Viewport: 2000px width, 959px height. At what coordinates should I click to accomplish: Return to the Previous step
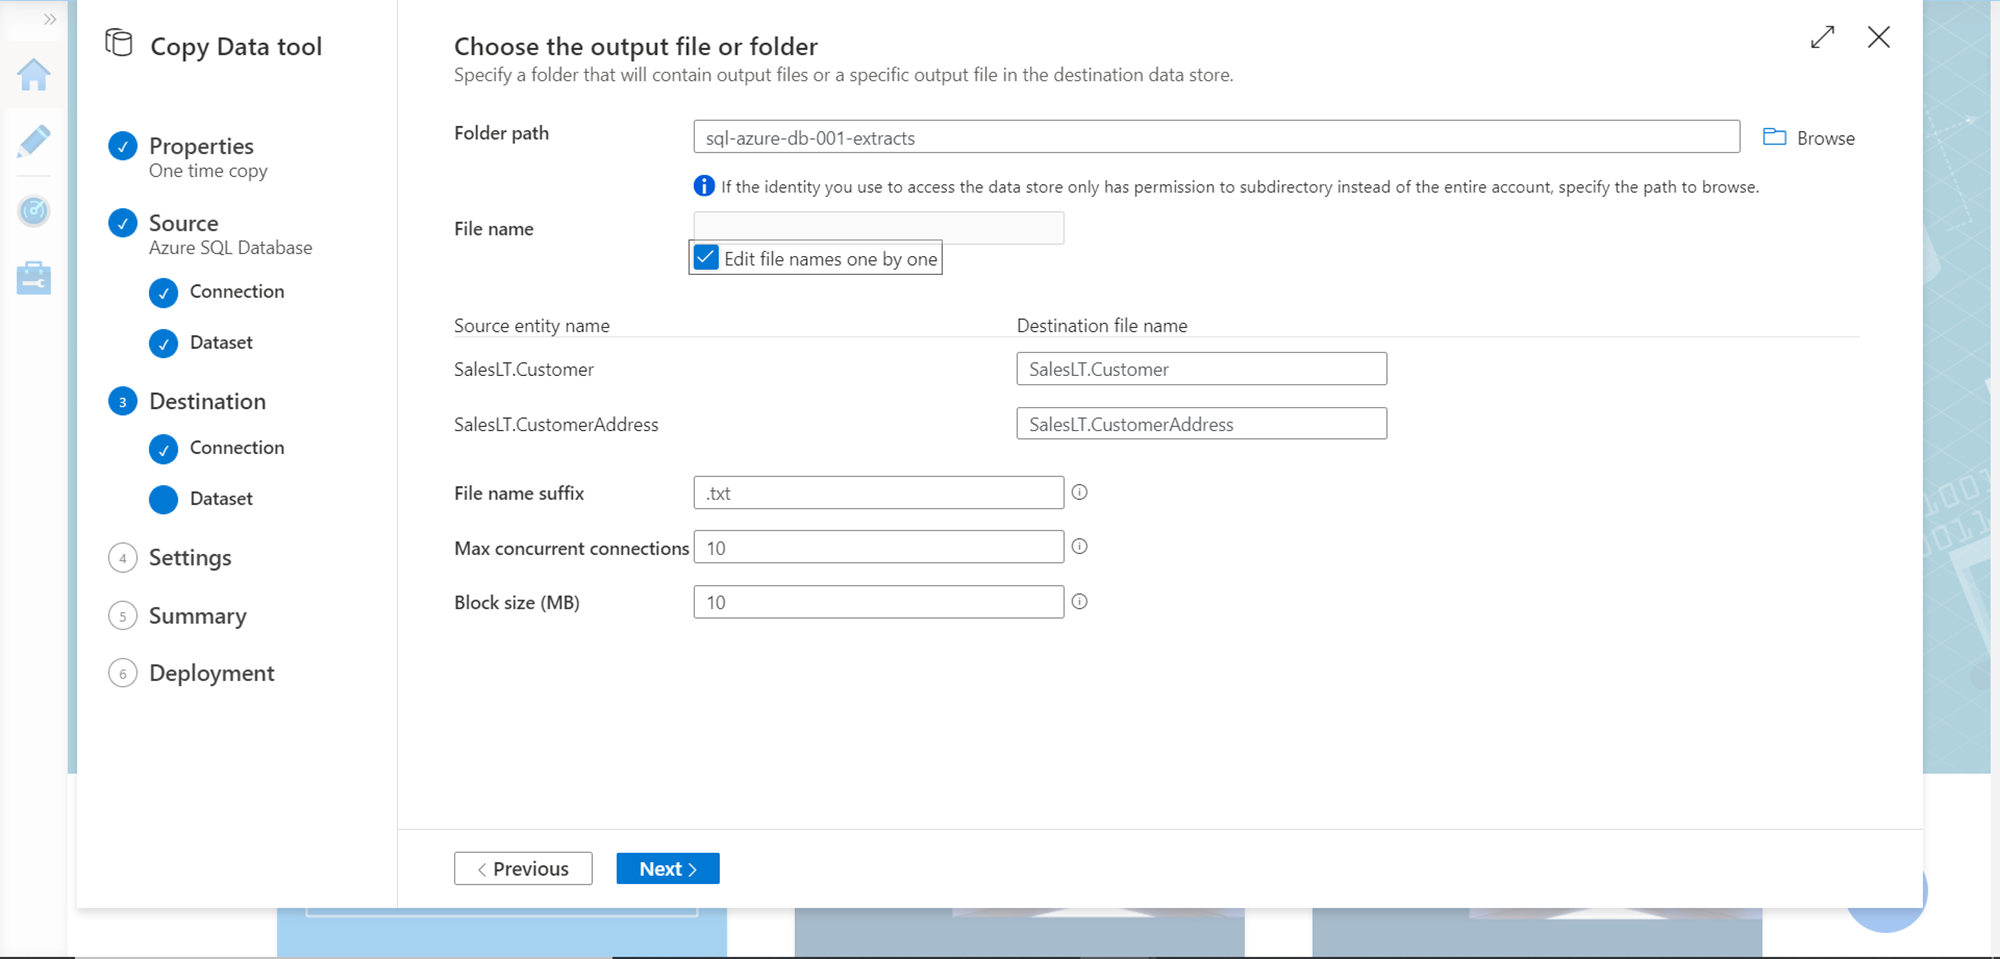tap(523, 868)
